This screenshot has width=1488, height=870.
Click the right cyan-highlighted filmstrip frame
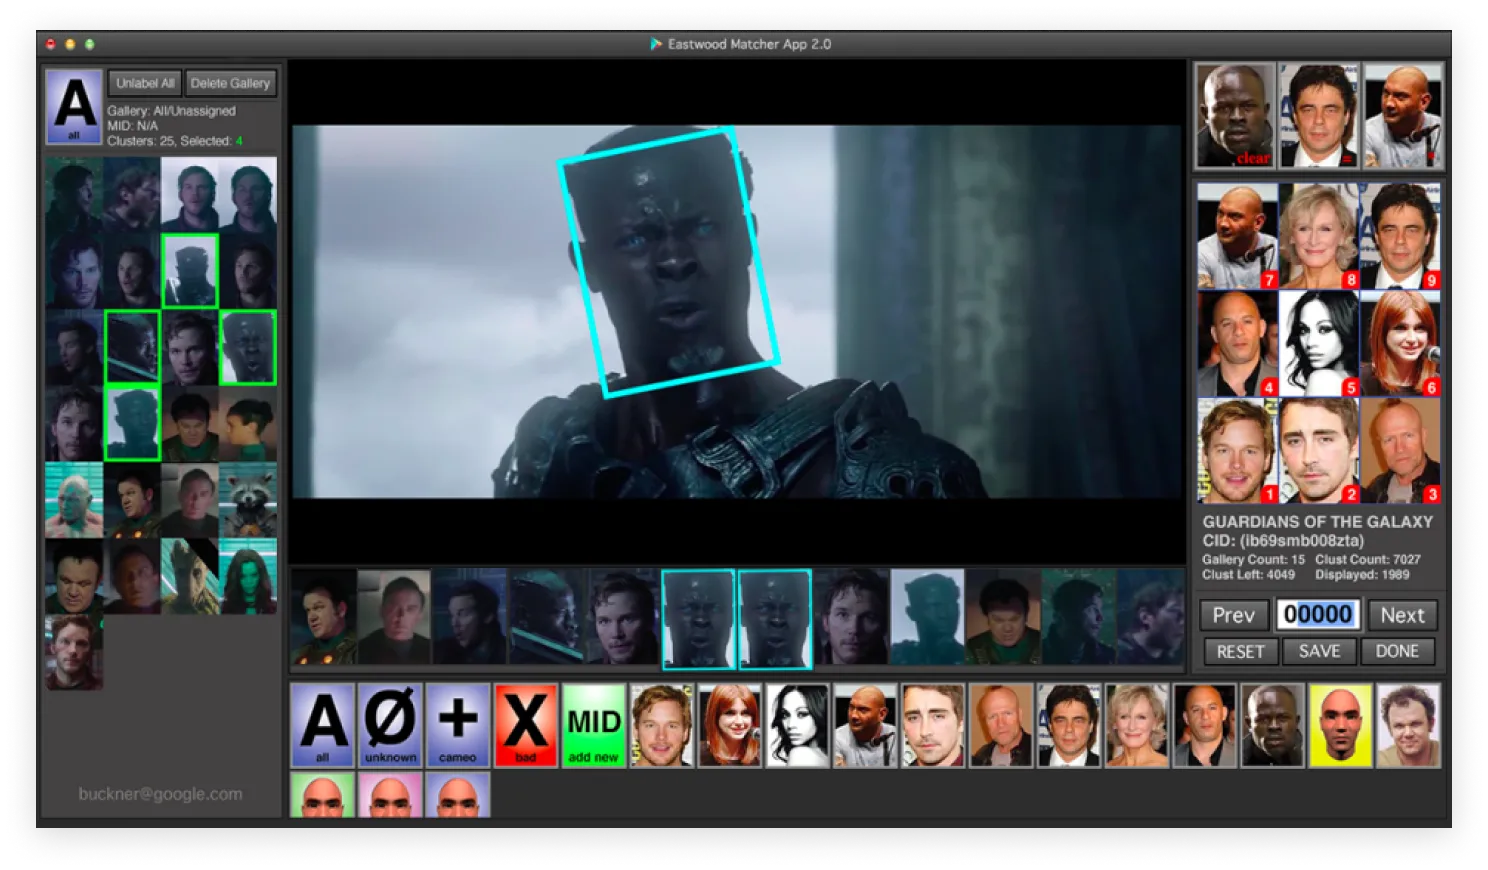775,619
